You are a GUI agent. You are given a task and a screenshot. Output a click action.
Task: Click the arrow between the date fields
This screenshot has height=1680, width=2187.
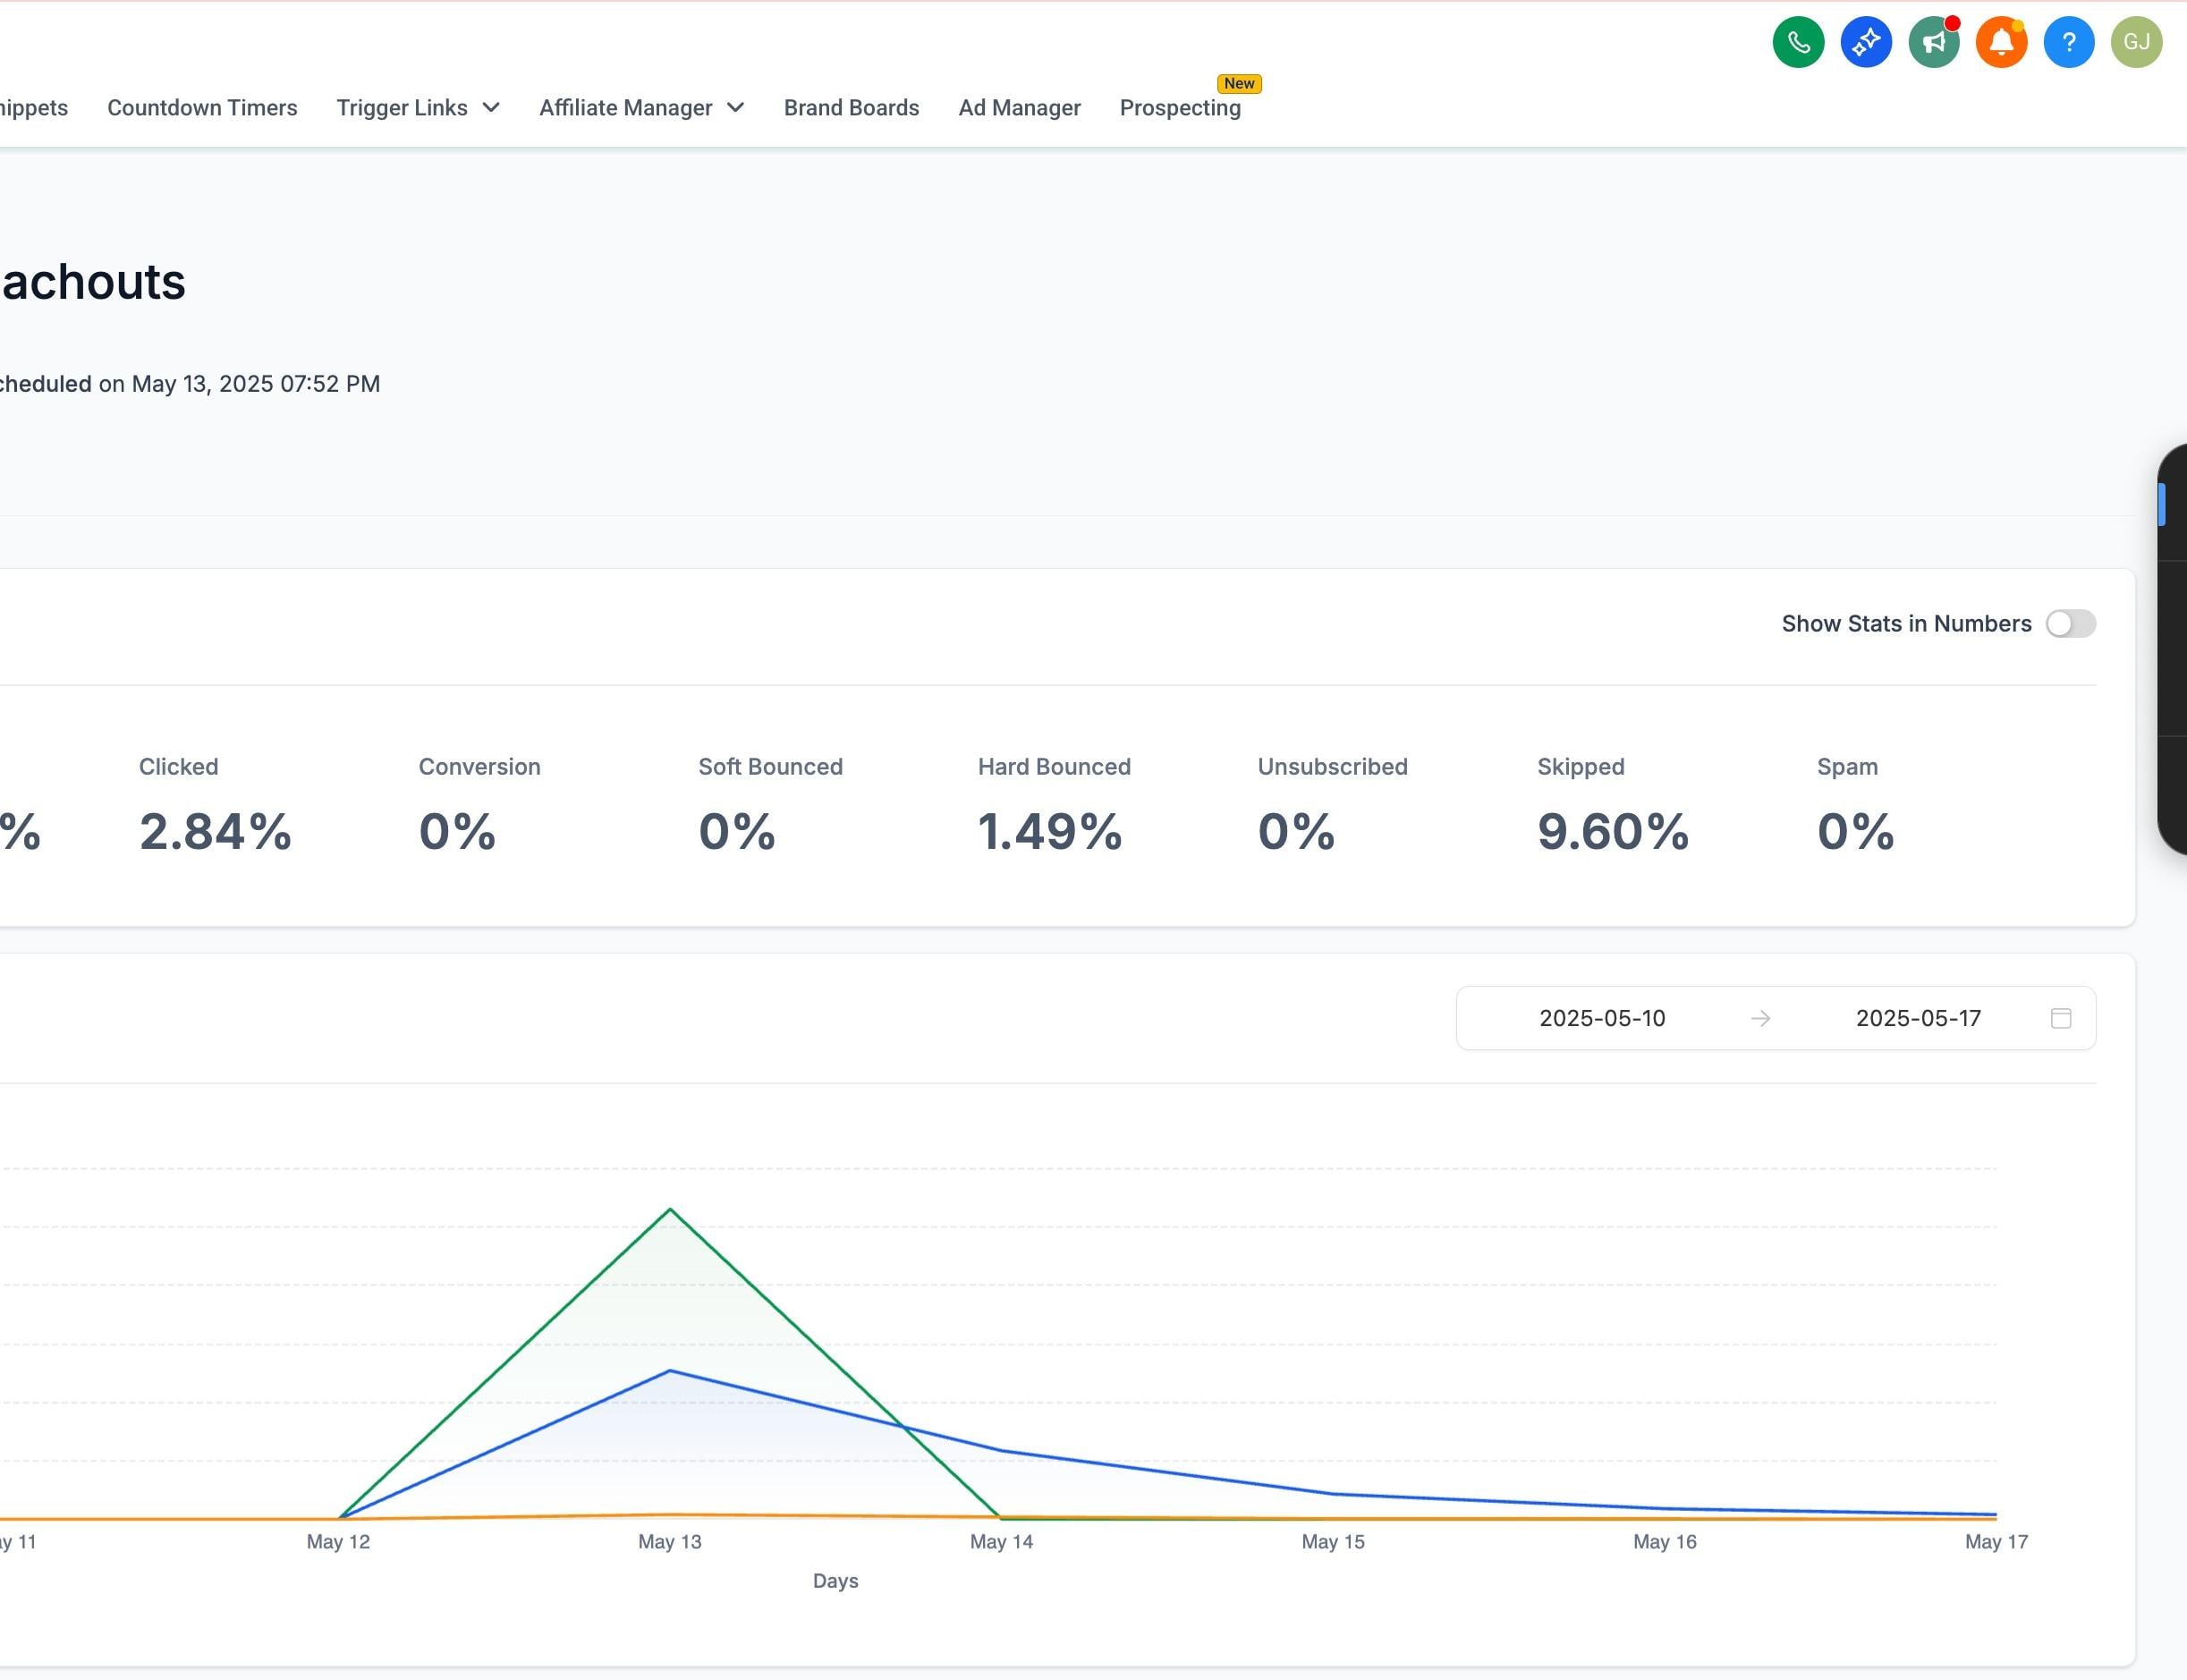(1761, 1018)
